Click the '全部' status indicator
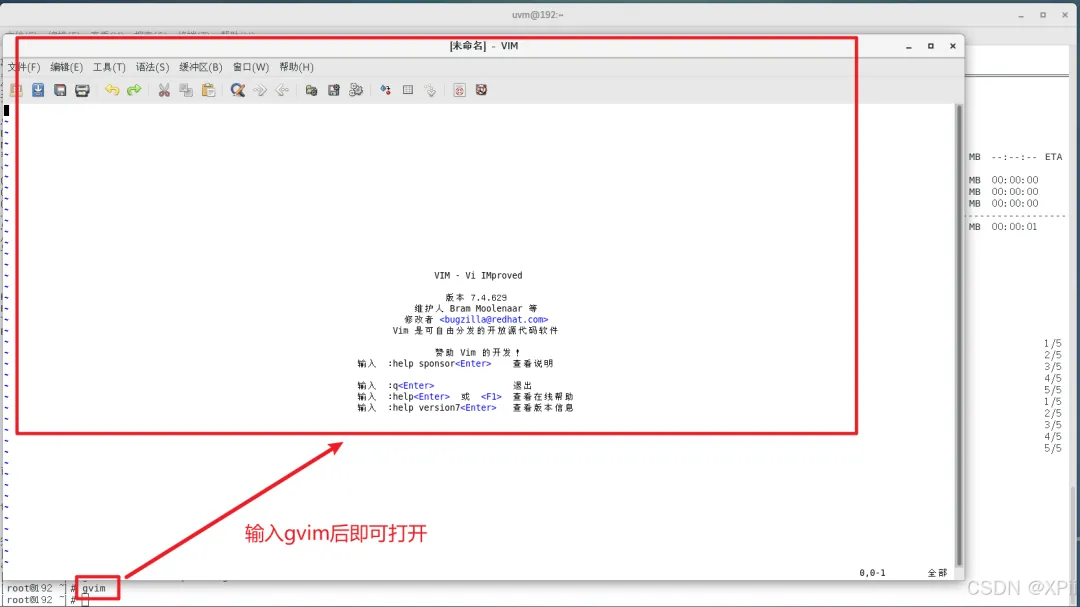1080x607 pixels. [937, 573]
